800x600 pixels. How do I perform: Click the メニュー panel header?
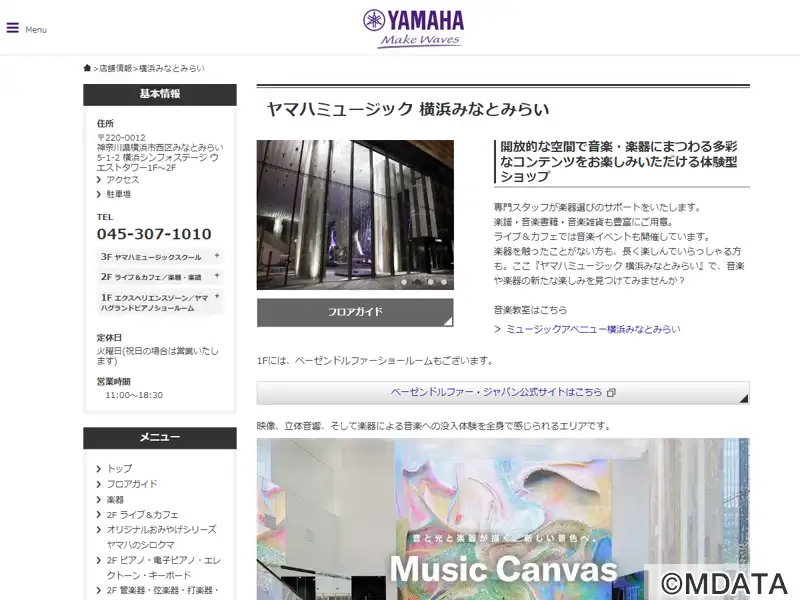pyautogui.click(x=160, y=438)
